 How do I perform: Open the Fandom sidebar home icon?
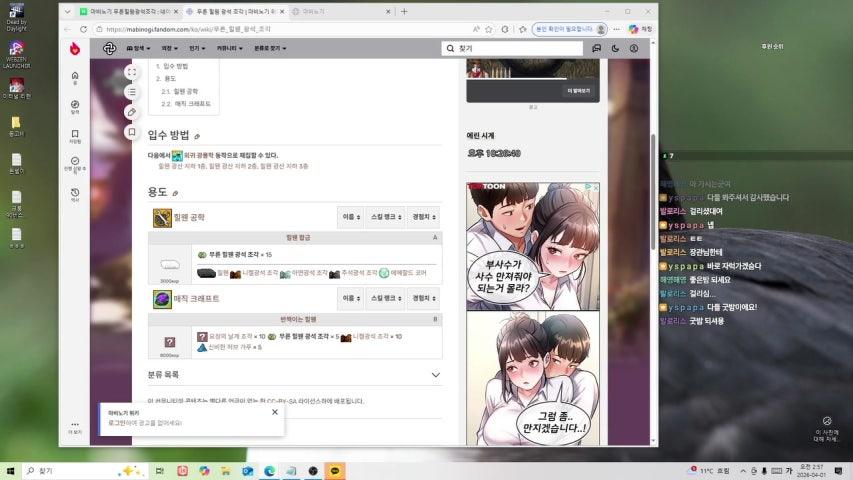point(75,77)
